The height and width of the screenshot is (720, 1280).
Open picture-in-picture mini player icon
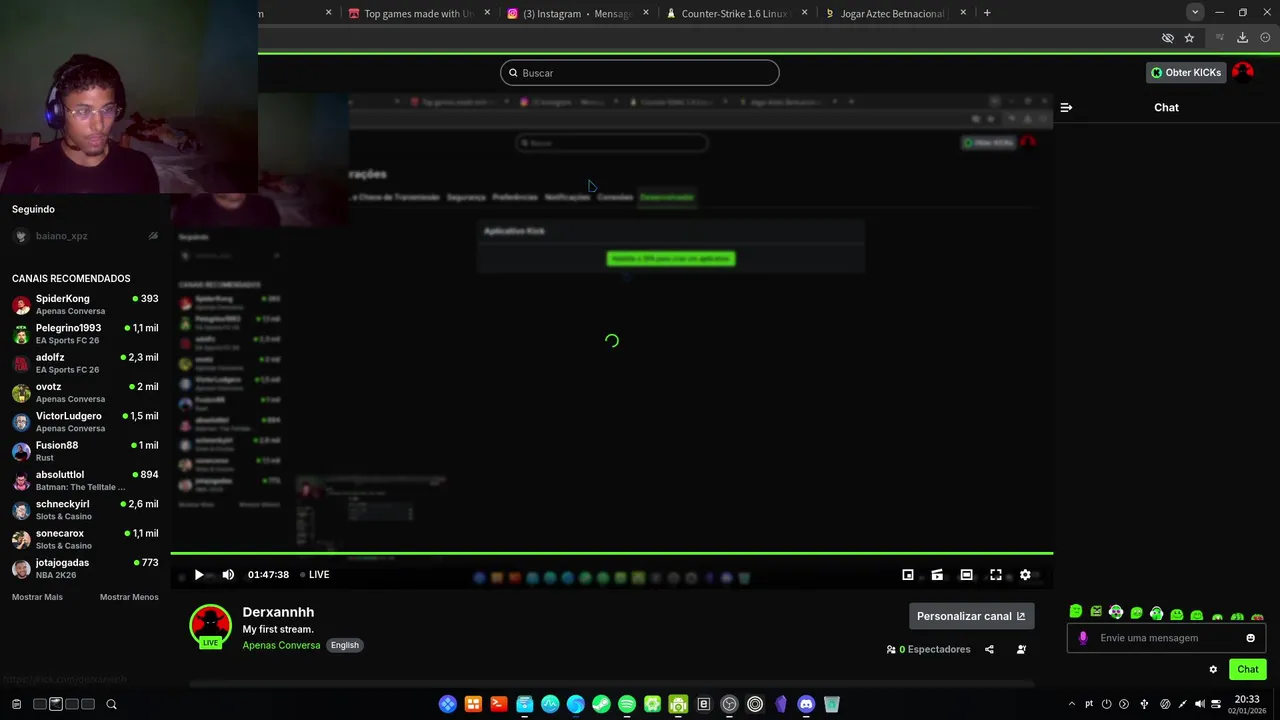(908, 575)
